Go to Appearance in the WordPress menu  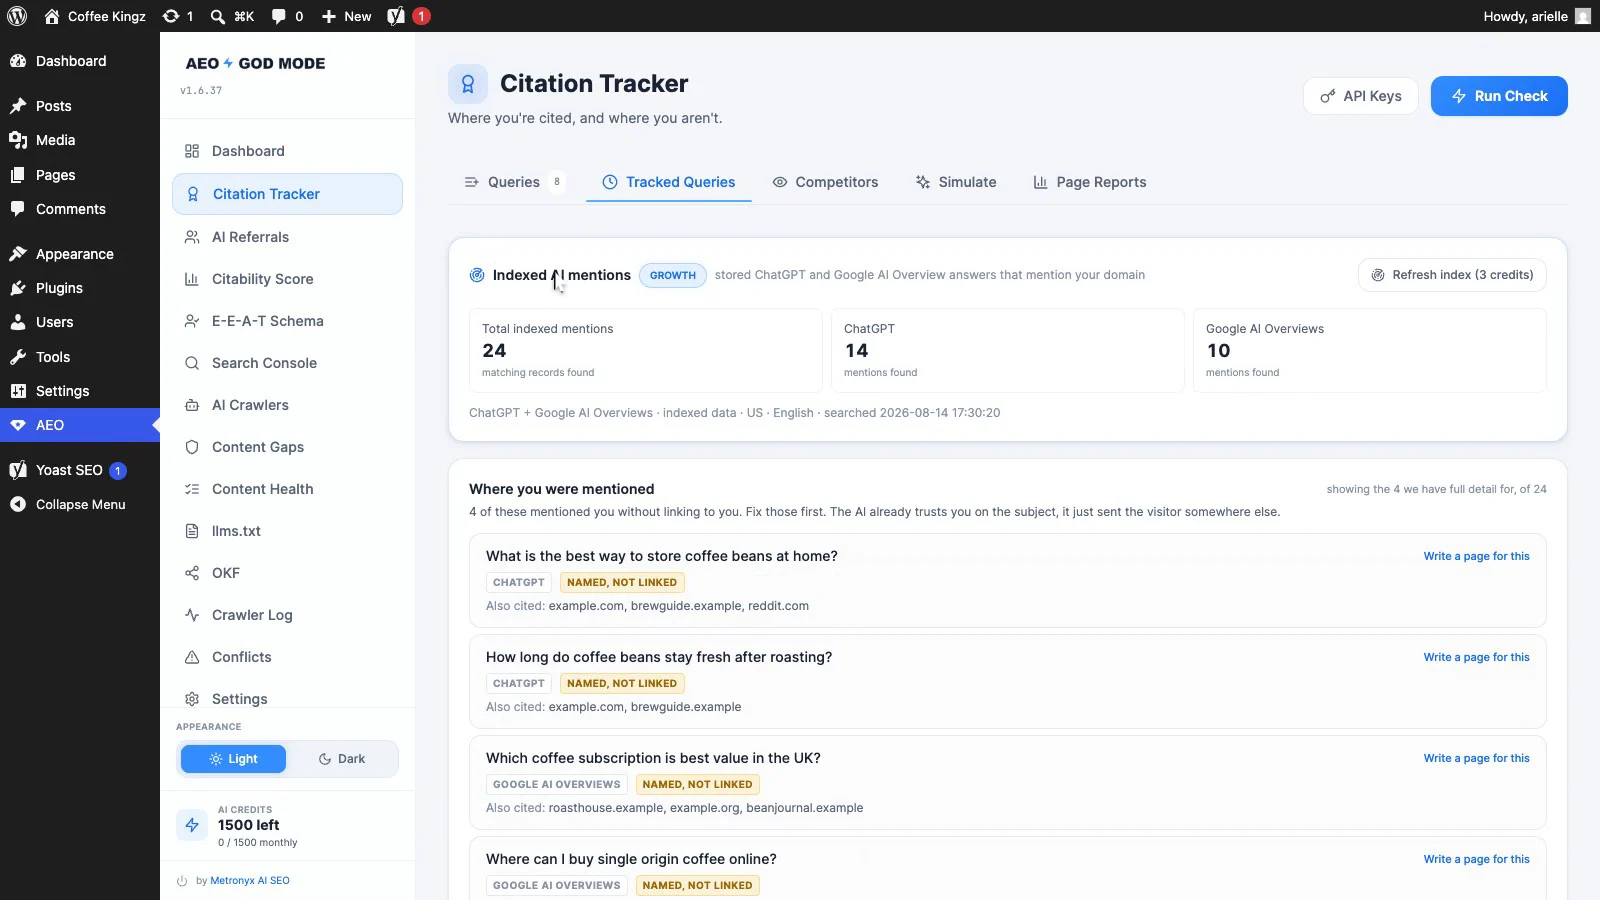point(80,254)
